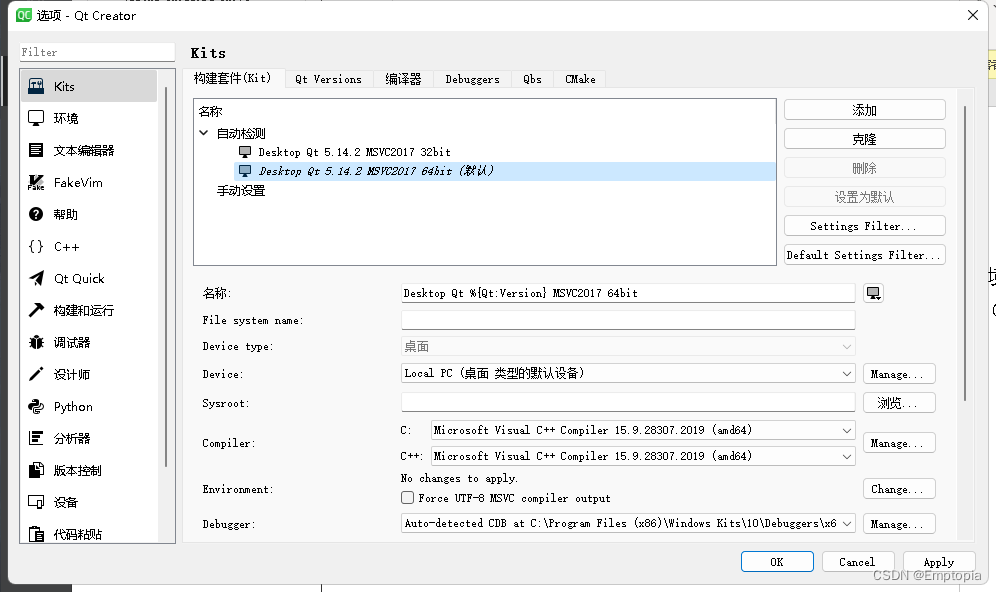Viewport: 996px width, 592px height.
Task: Switch to the CMake tab
Action: 580,79
